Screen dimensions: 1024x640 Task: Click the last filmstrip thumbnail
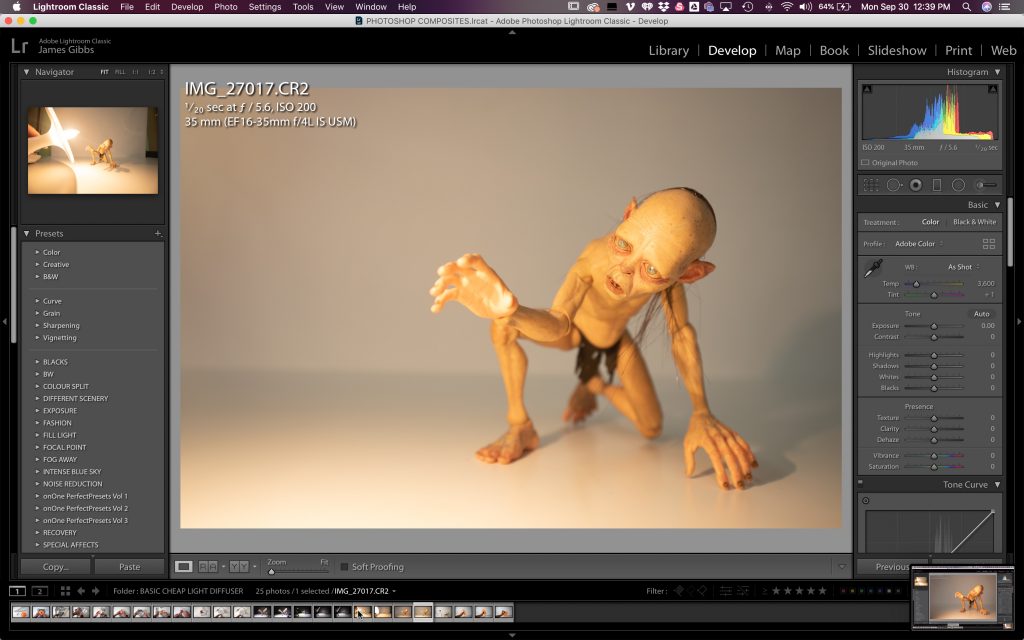click(x=503, y=612)
